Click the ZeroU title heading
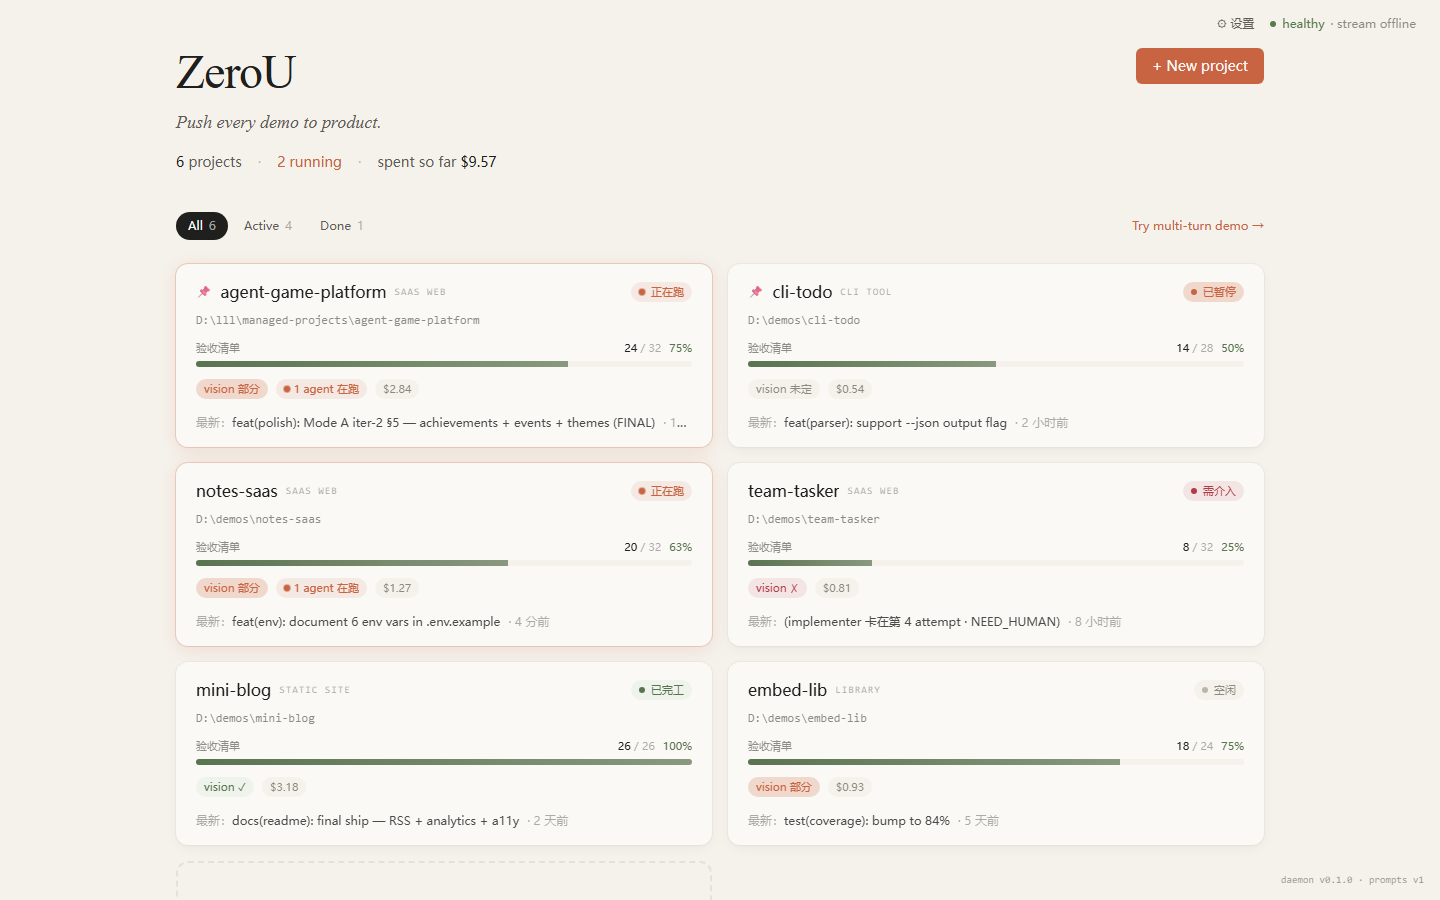Image resolution: width=1440 pixels, height=900 pixels. [x=236, y=72]
